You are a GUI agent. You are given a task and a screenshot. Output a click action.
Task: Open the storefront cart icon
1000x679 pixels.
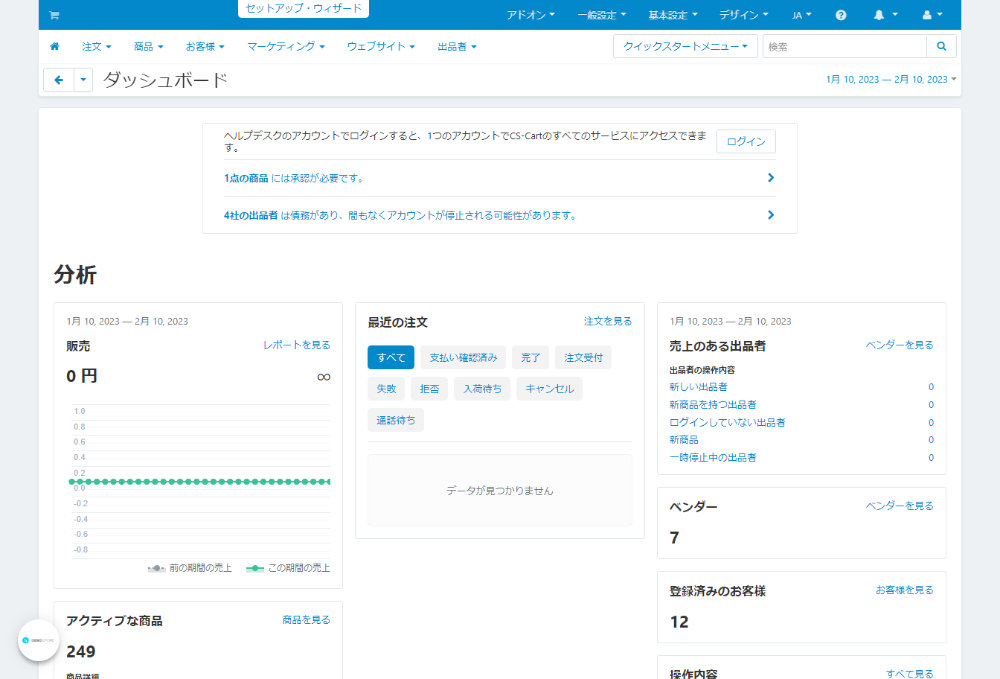click(x=54, y=15)
